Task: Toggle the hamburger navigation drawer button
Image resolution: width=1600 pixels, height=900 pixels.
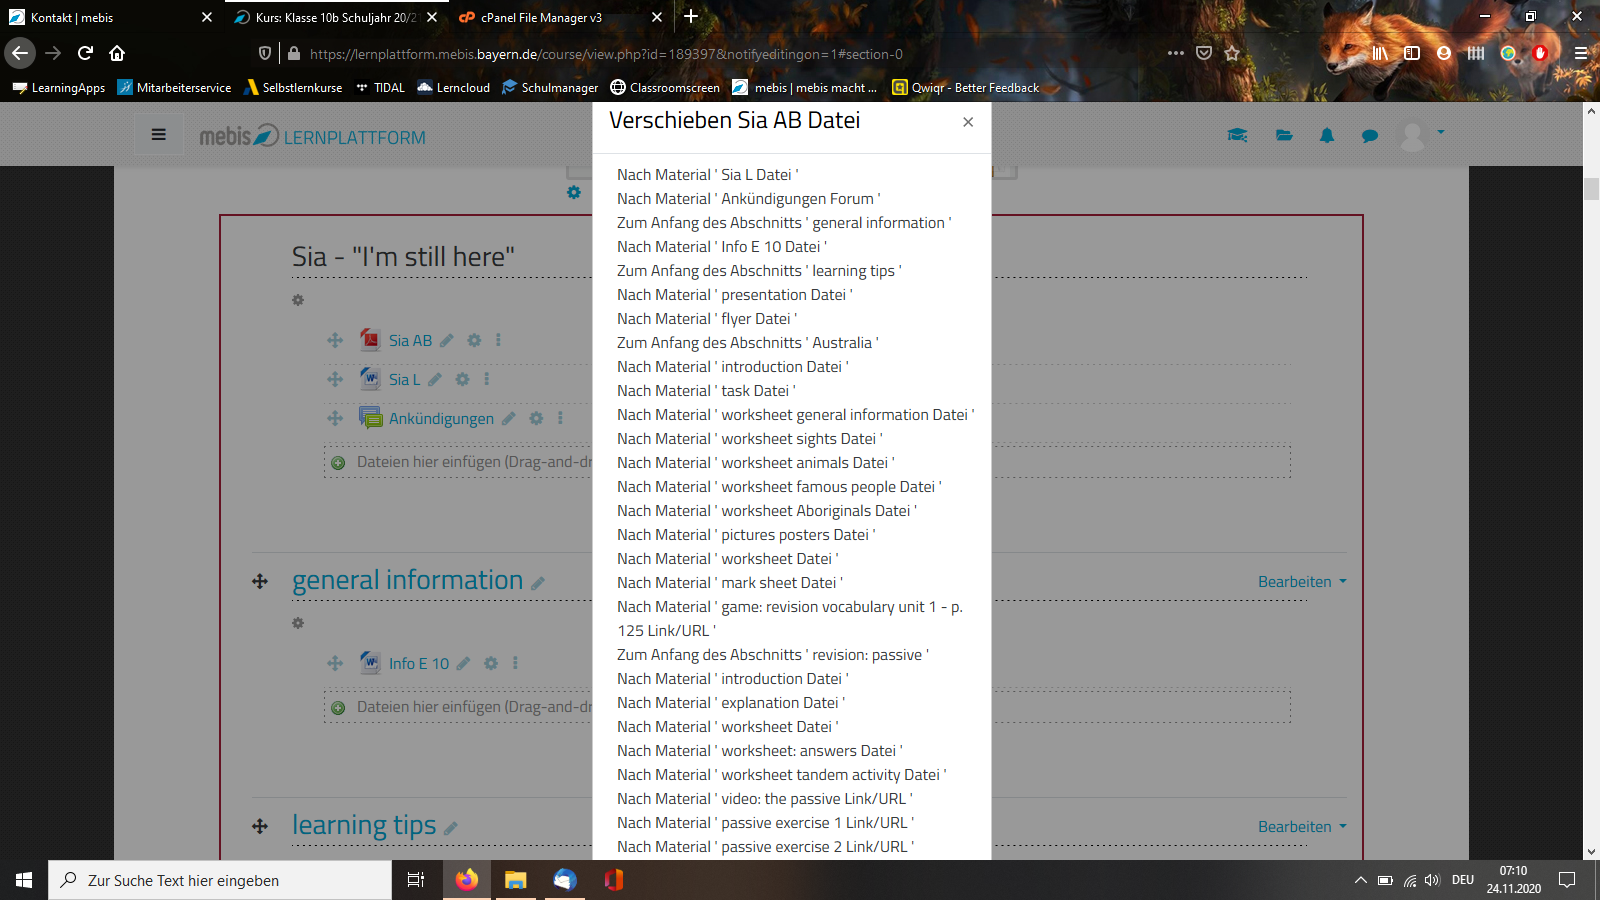Action: coord(159,135)
